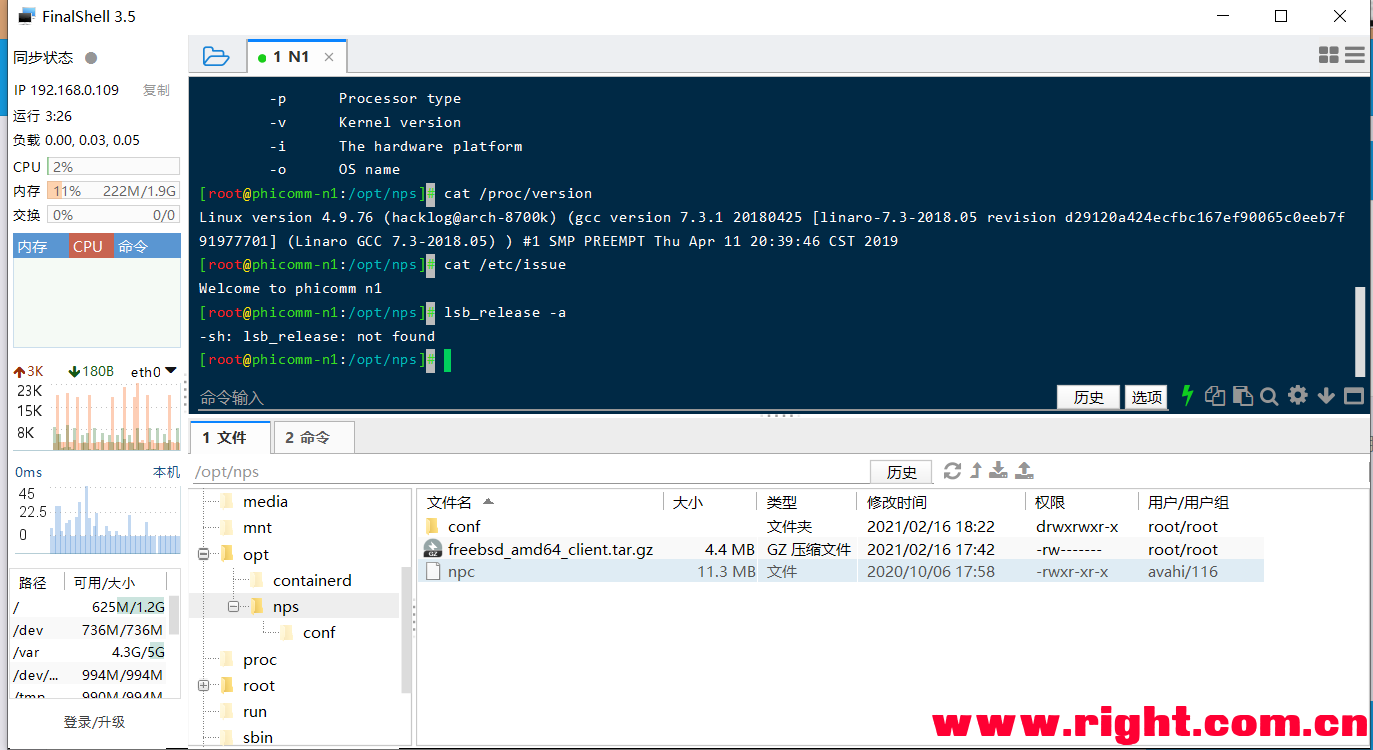Viewport: 1373px width, 750px height.
Task: Click the down arrow icon in the terminal toolbar
Action: 1326,396
